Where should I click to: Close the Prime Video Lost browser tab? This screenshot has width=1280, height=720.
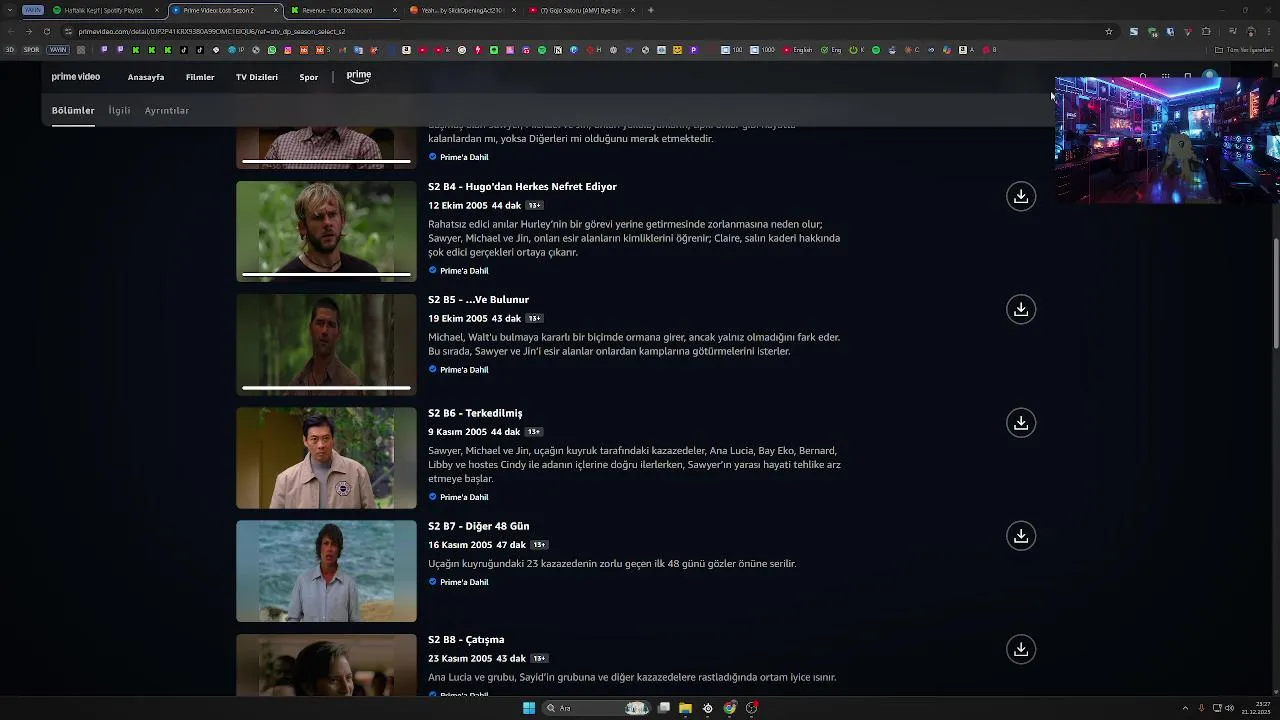click(275, 10)
